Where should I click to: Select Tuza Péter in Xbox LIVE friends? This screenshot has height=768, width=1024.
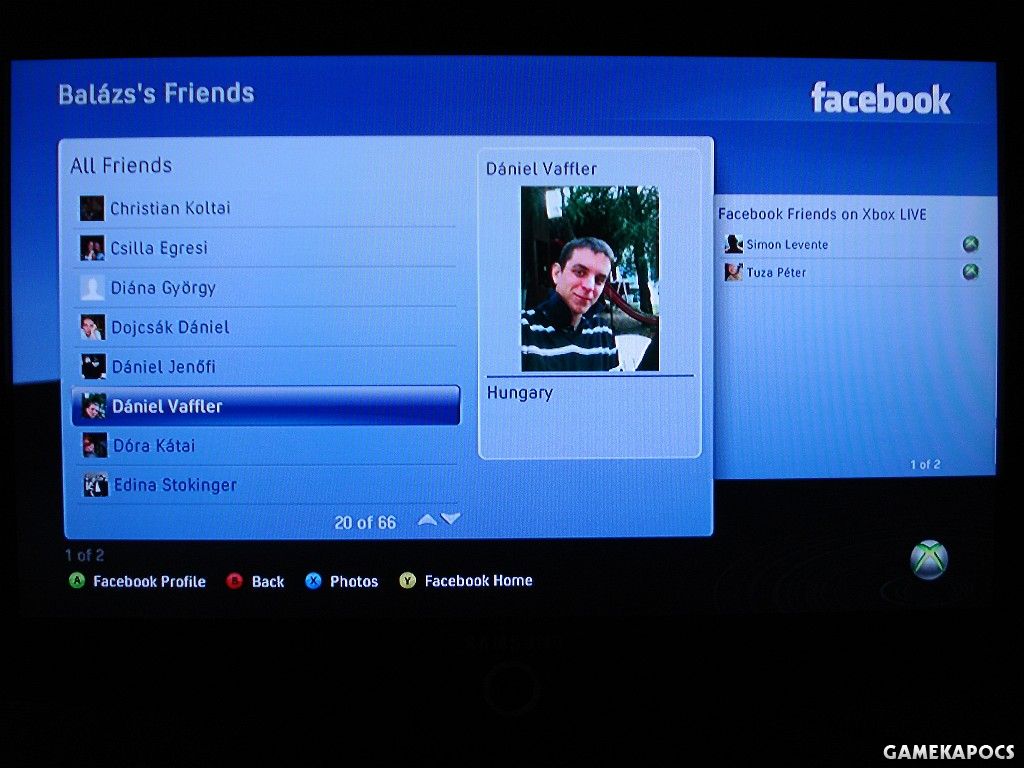pyautogui.click(x=852, y=272)
